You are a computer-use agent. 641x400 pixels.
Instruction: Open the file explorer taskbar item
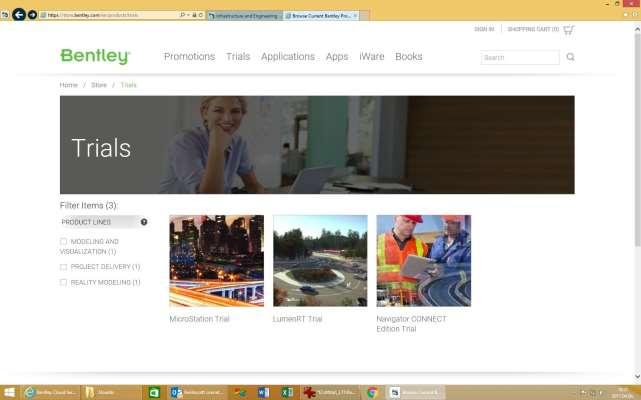[x=110, y=393]
